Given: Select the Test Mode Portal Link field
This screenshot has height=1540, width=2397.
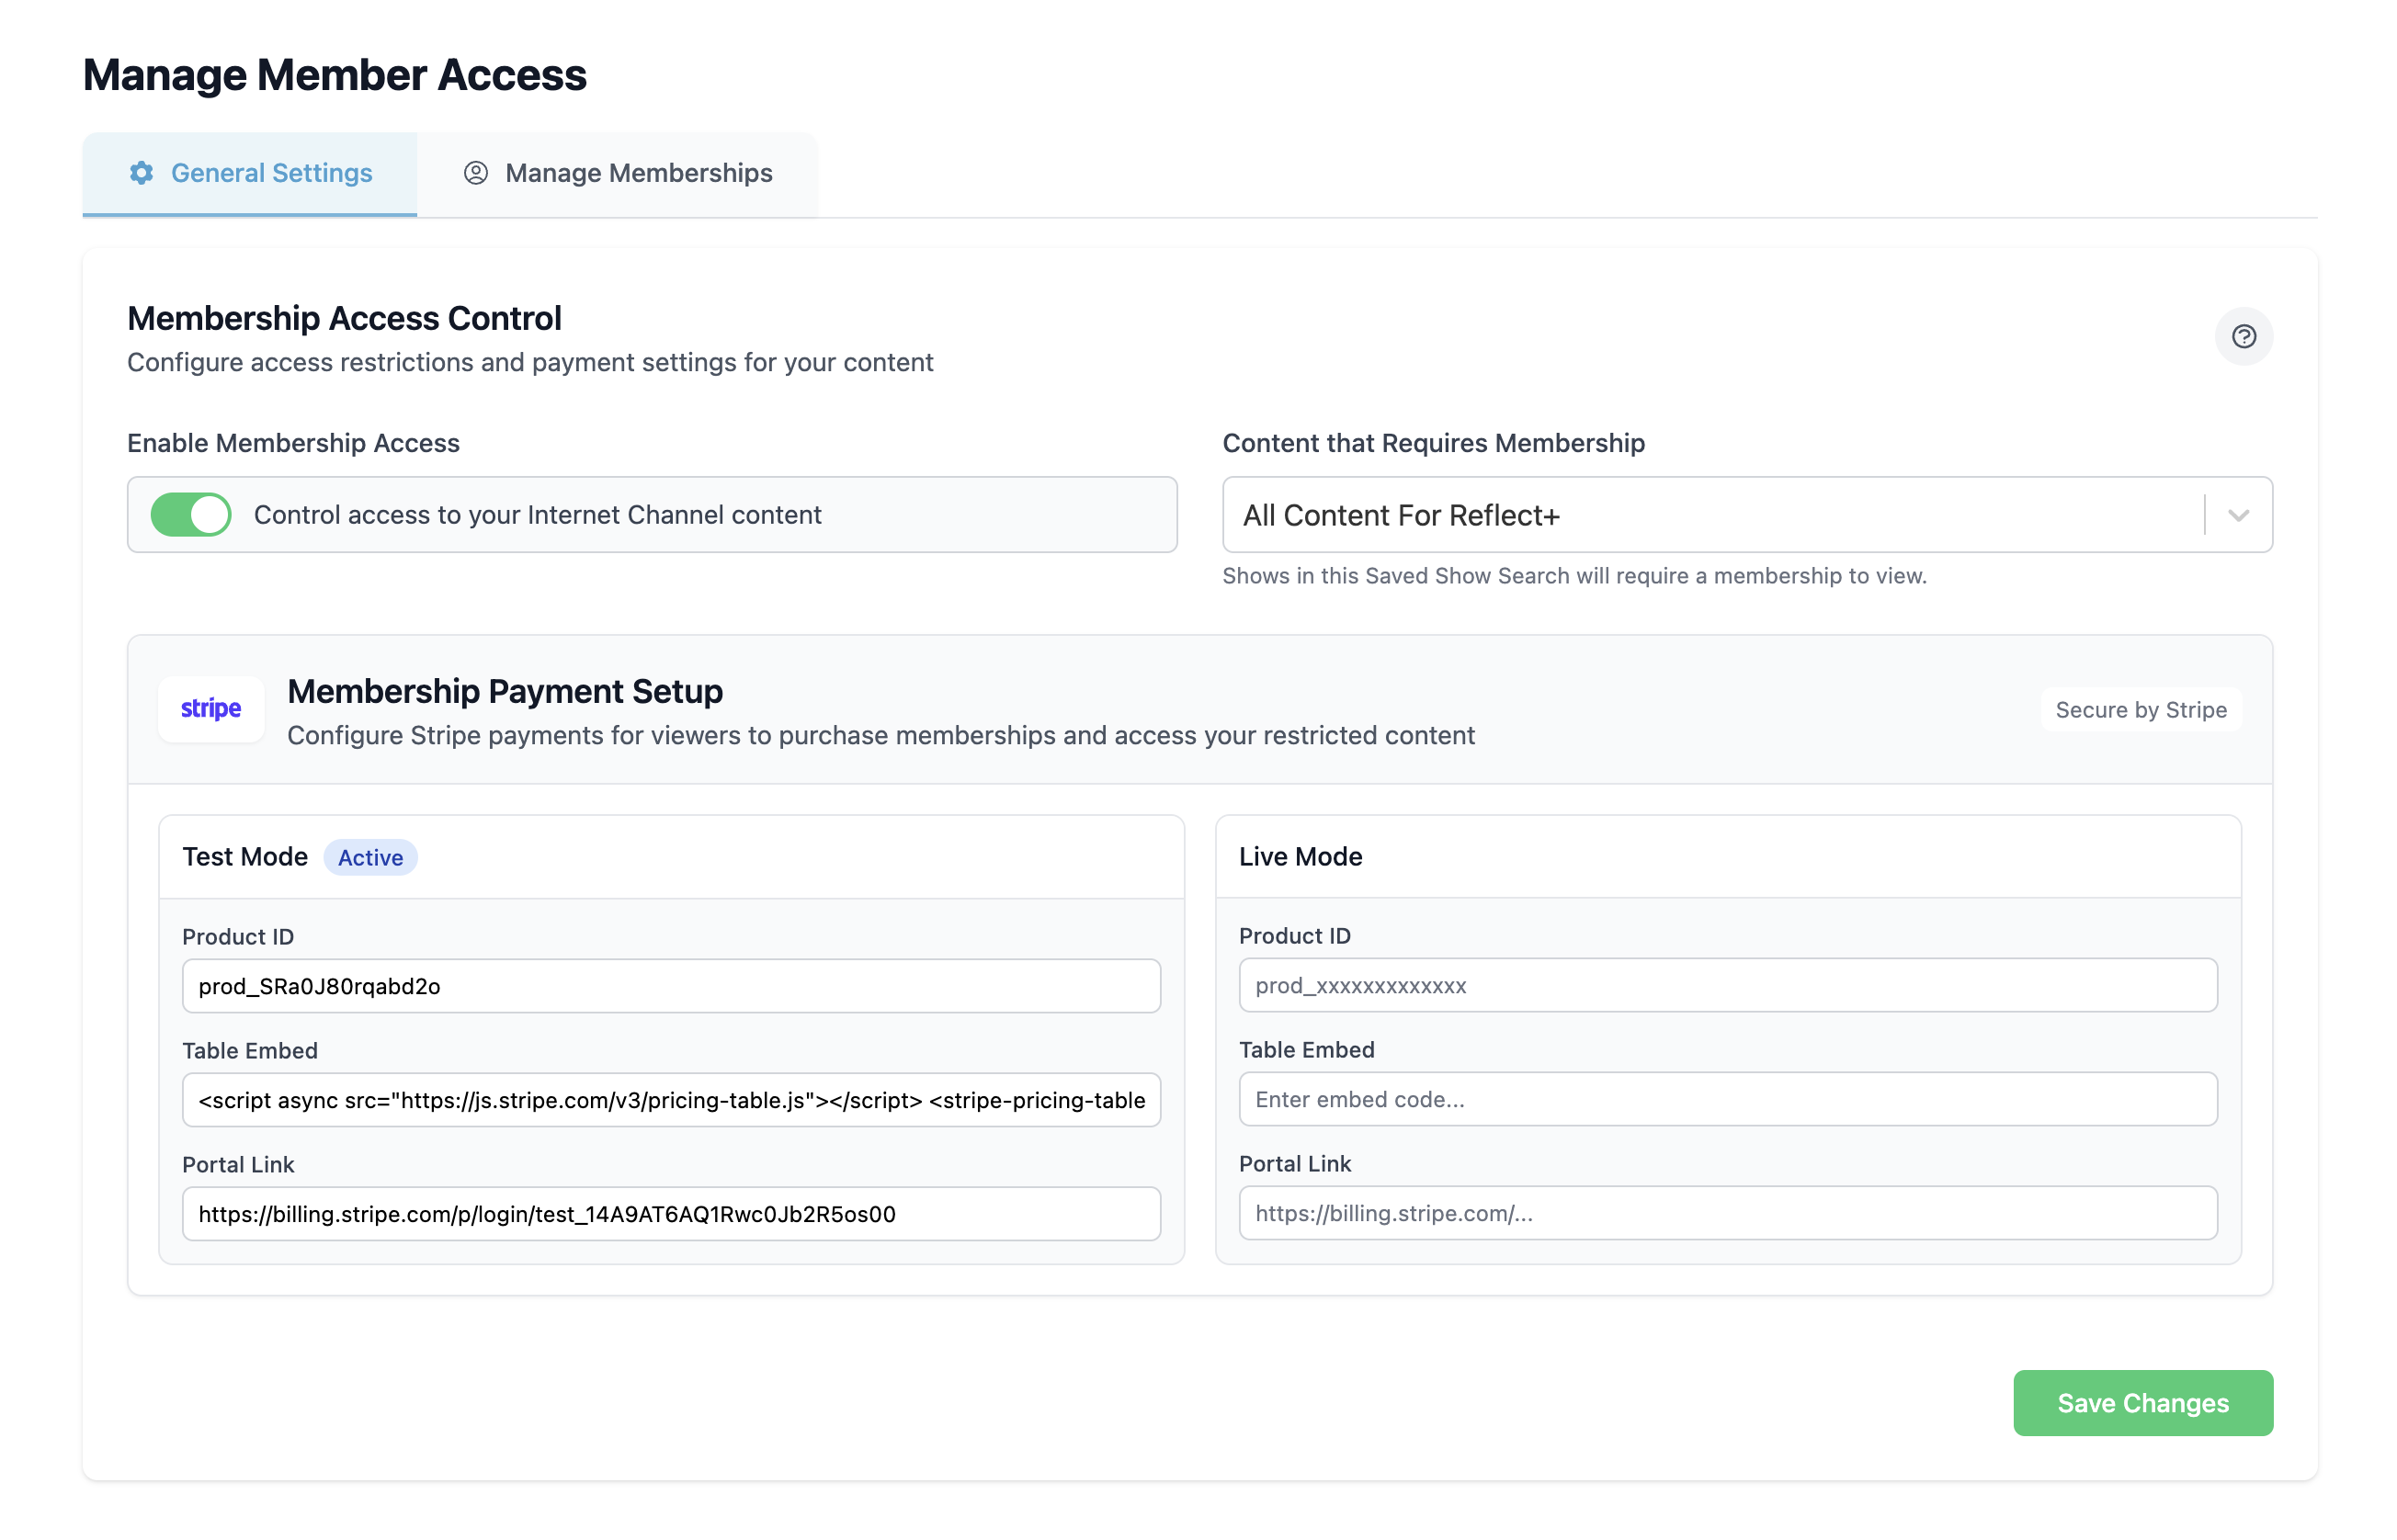Looking at the screenshot, I should (x=670, y=1214).
